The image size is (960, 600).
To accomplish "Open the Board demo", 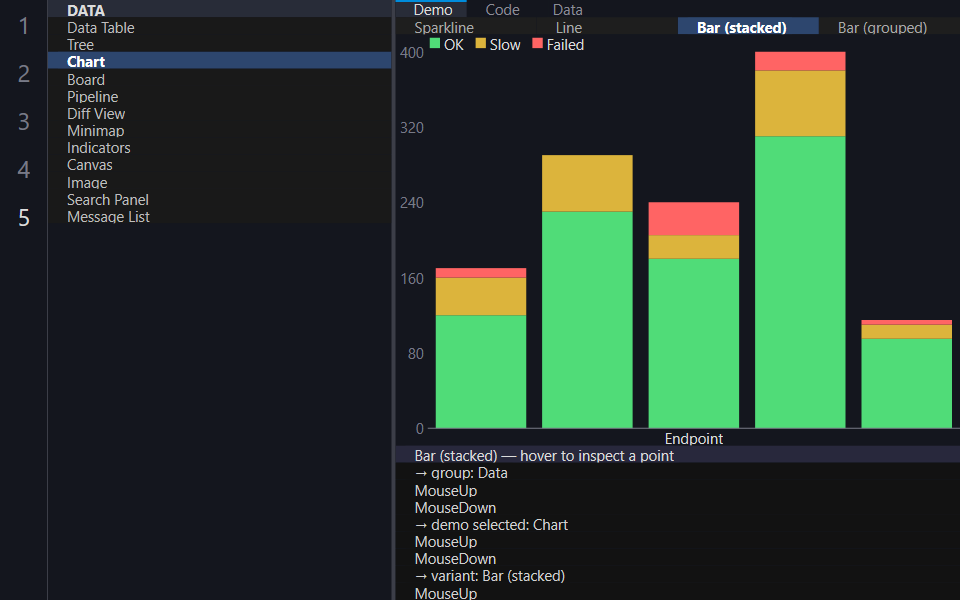I will (219, 79).
